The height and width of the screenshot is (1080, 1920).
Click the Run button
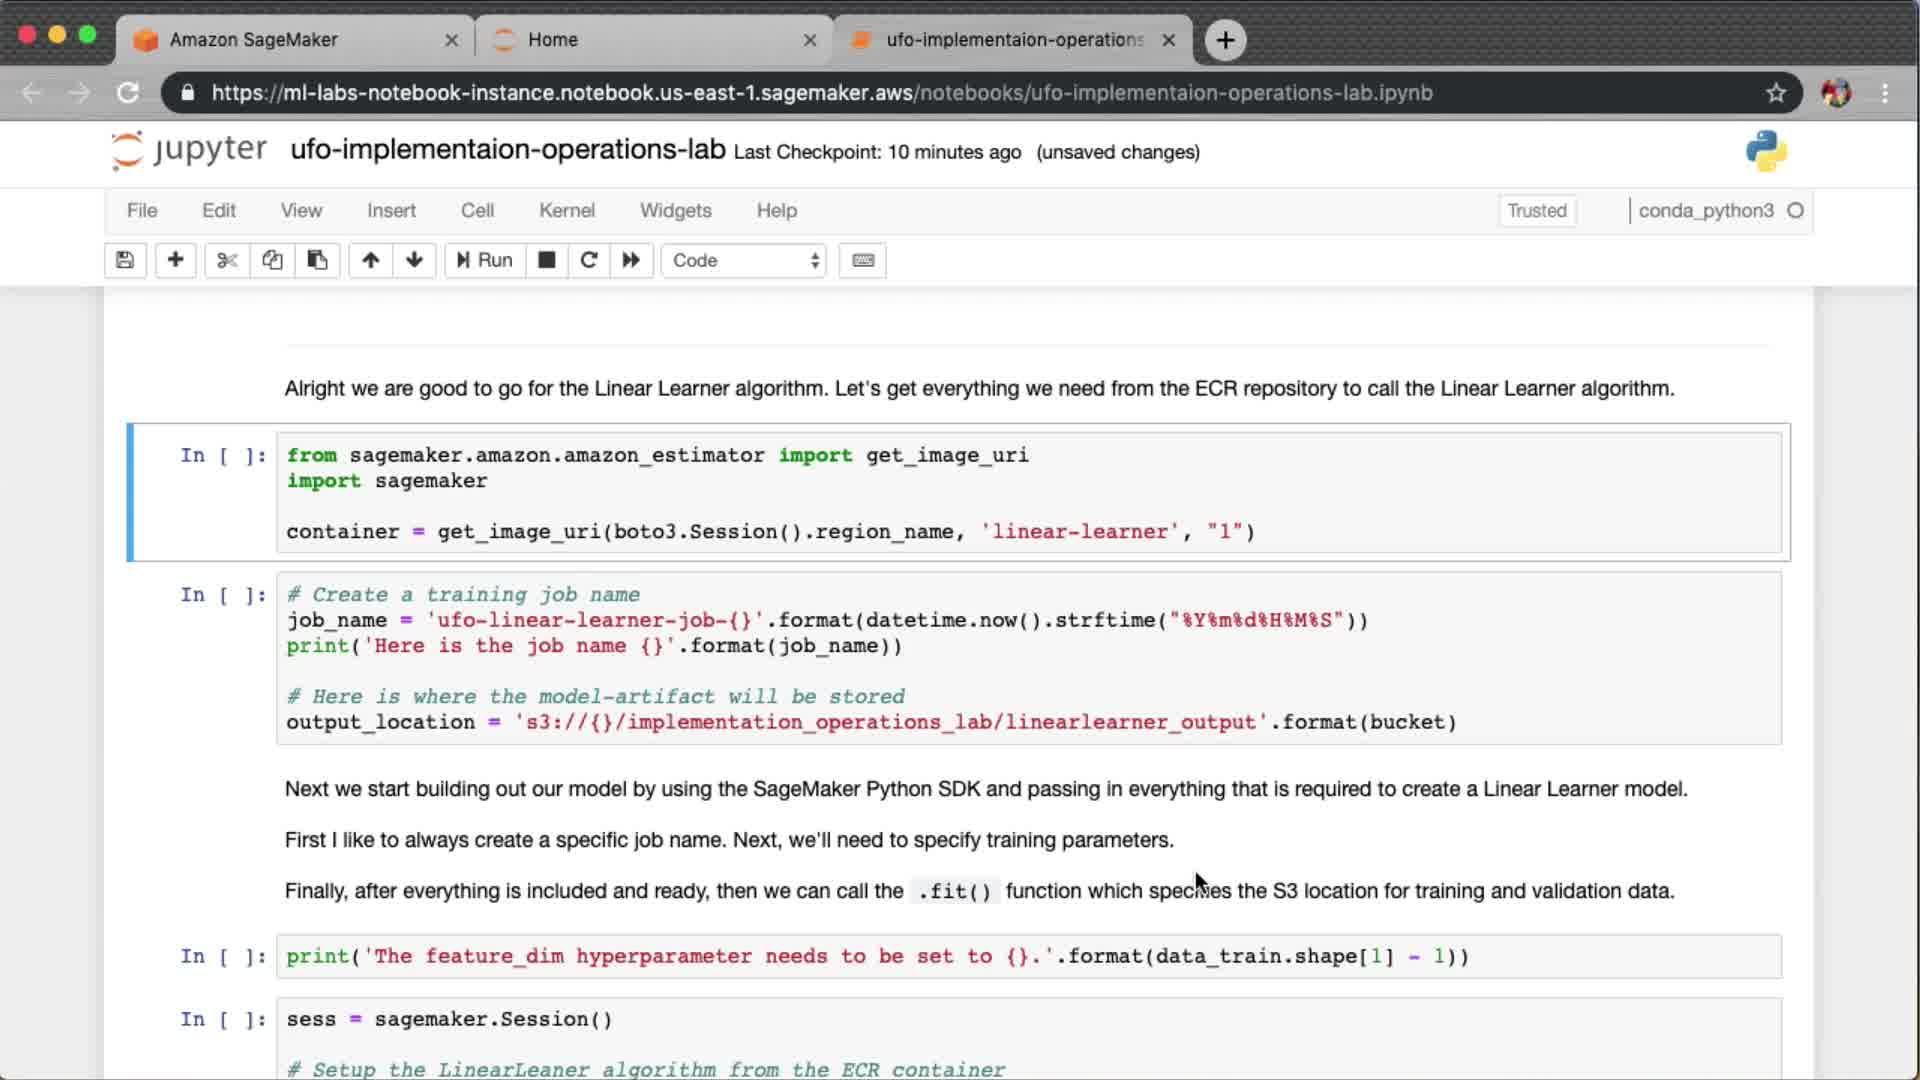[485, 260]
